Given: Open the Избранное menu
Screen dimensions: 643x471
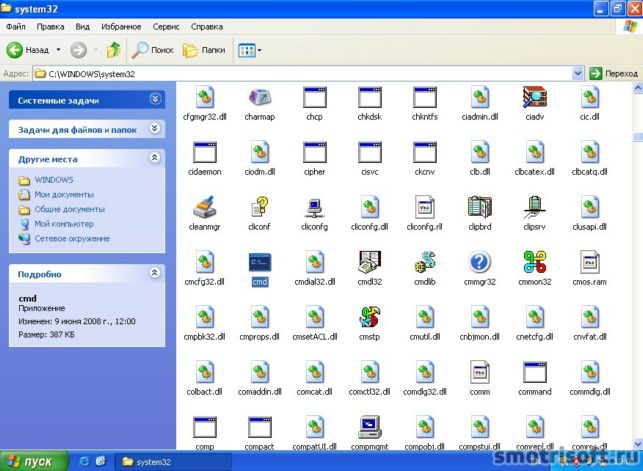Looking at the screenshot, I should (121, 27).
